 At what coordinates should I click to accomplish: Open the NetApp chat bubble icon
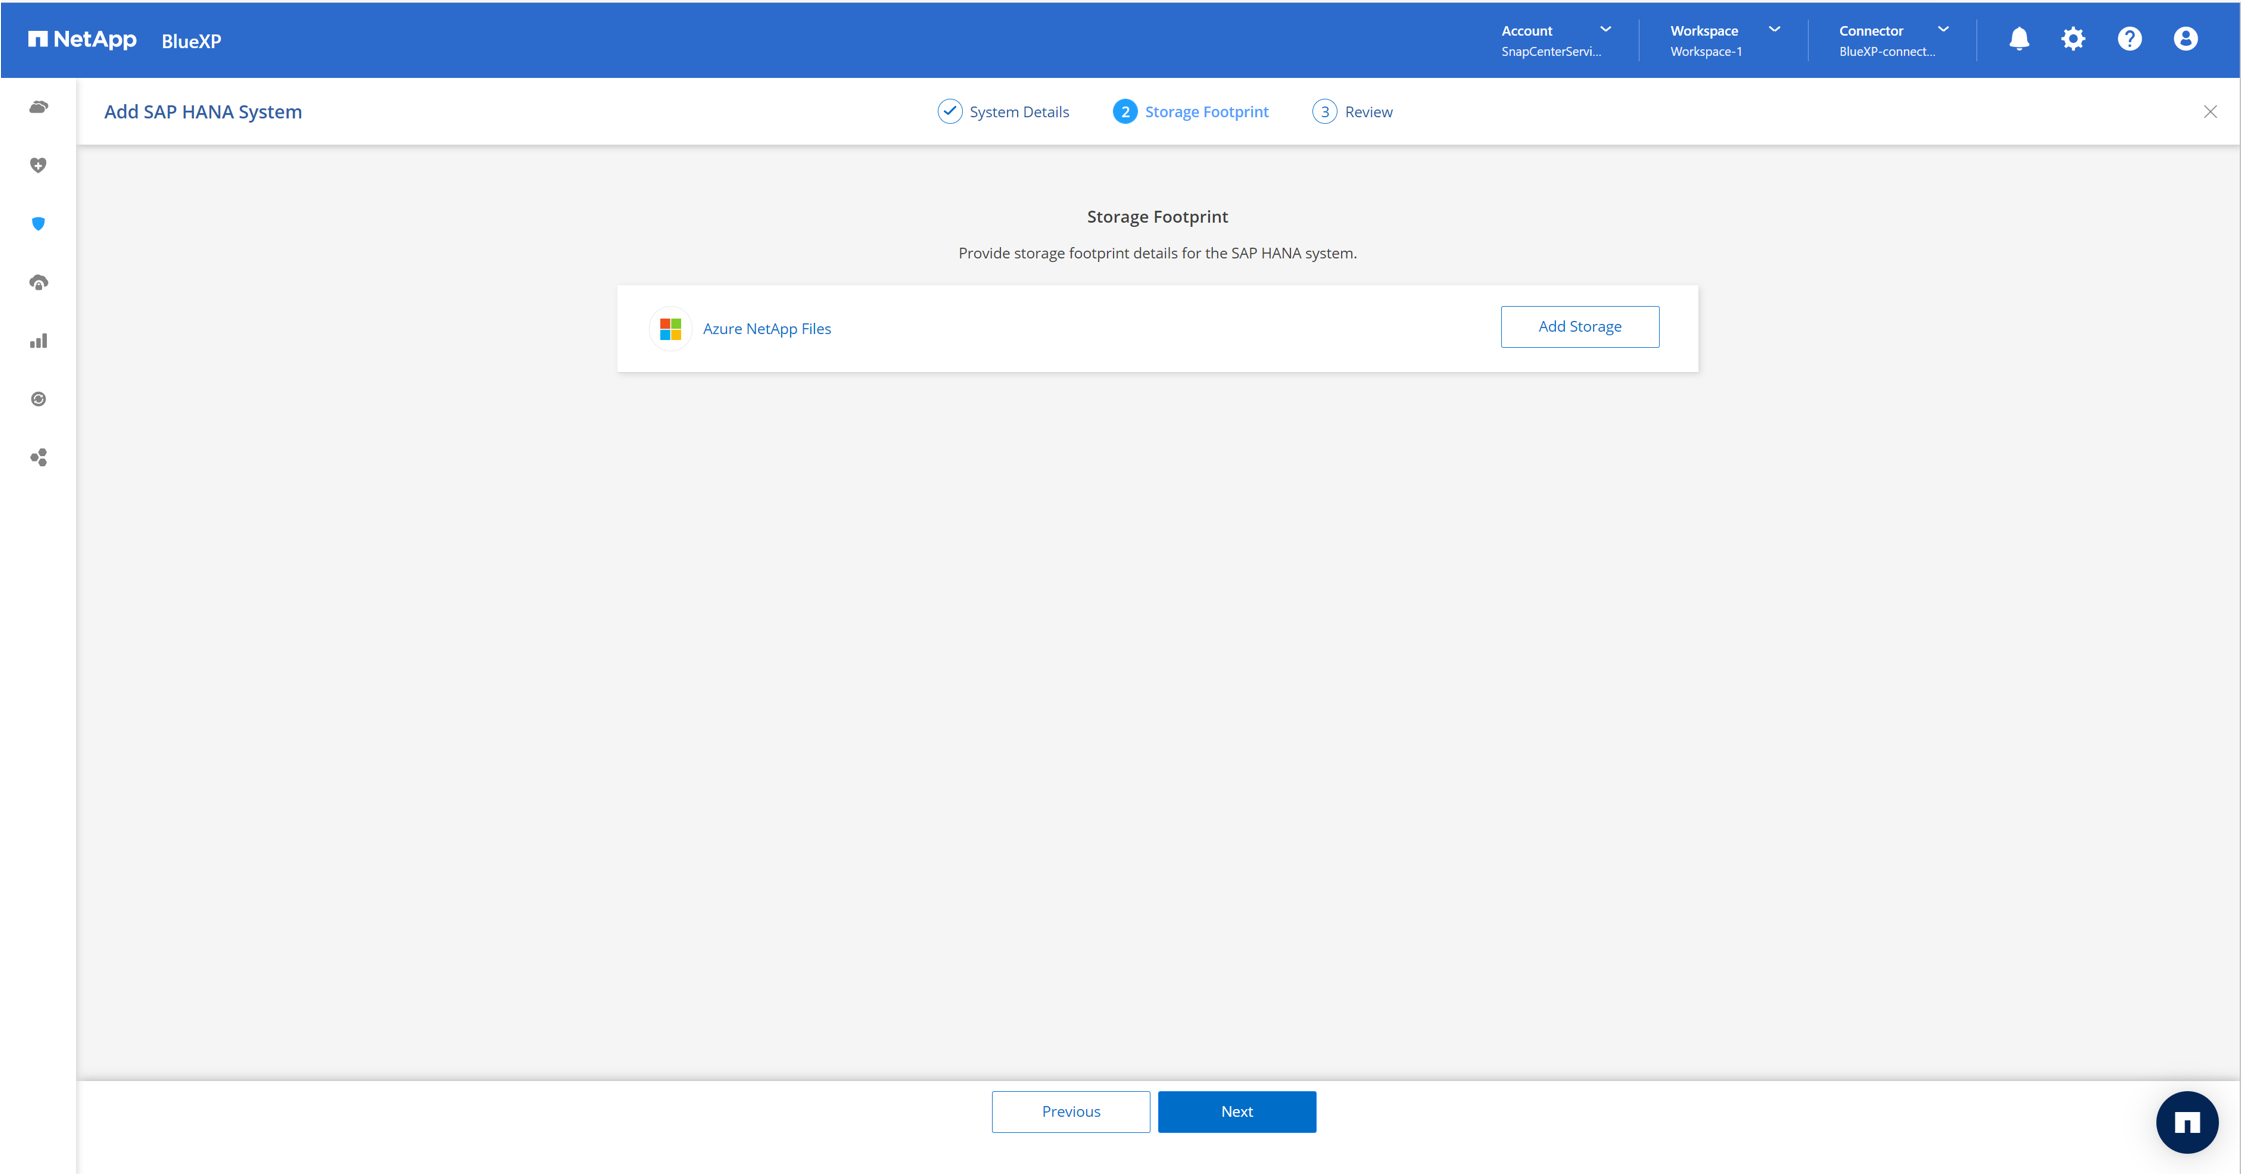(2187, 1122)
